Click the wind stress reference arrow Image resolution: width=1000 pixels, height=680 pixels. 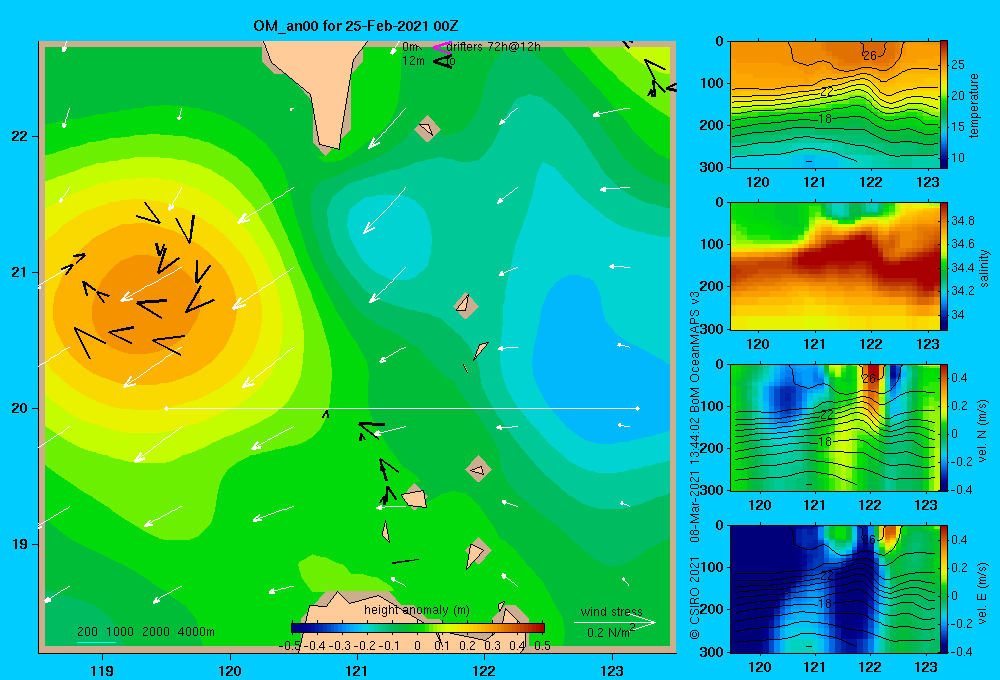[614, 622]
